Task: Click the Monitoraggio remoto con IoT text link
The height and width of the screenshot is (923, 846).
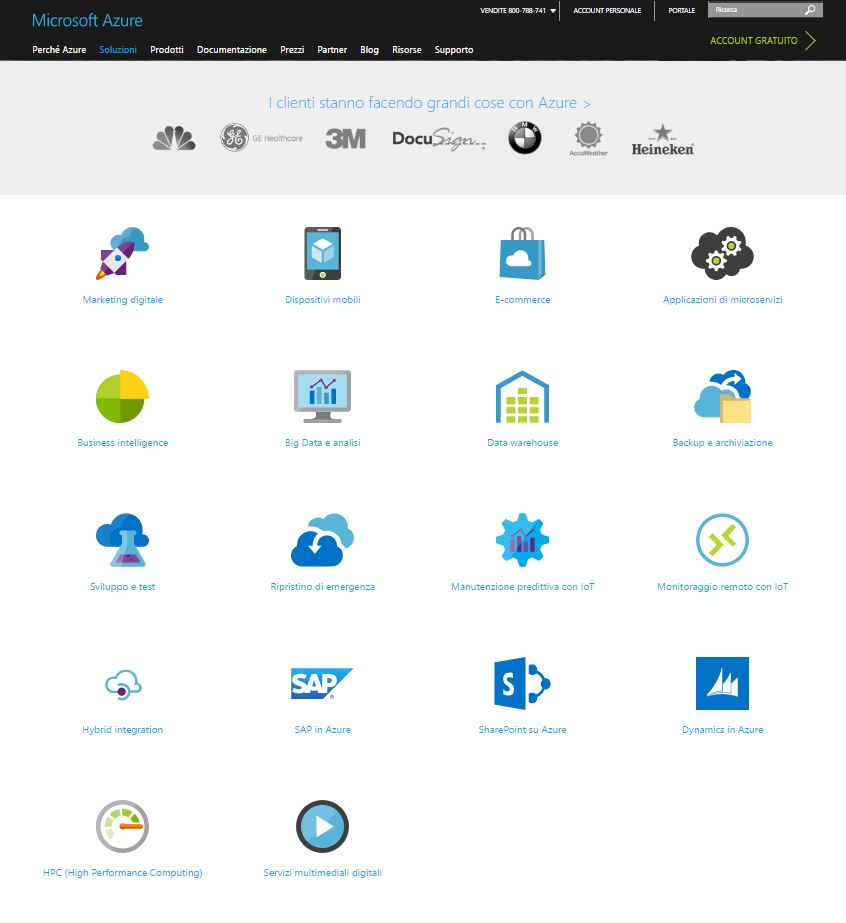Action: (x=722, y=587)
